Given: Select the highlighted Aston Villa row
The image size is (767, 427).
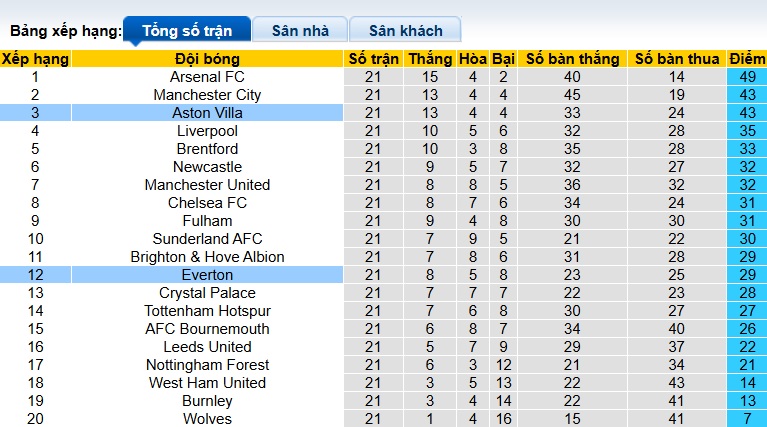Looking at the screenshot, I should (207, 113).
